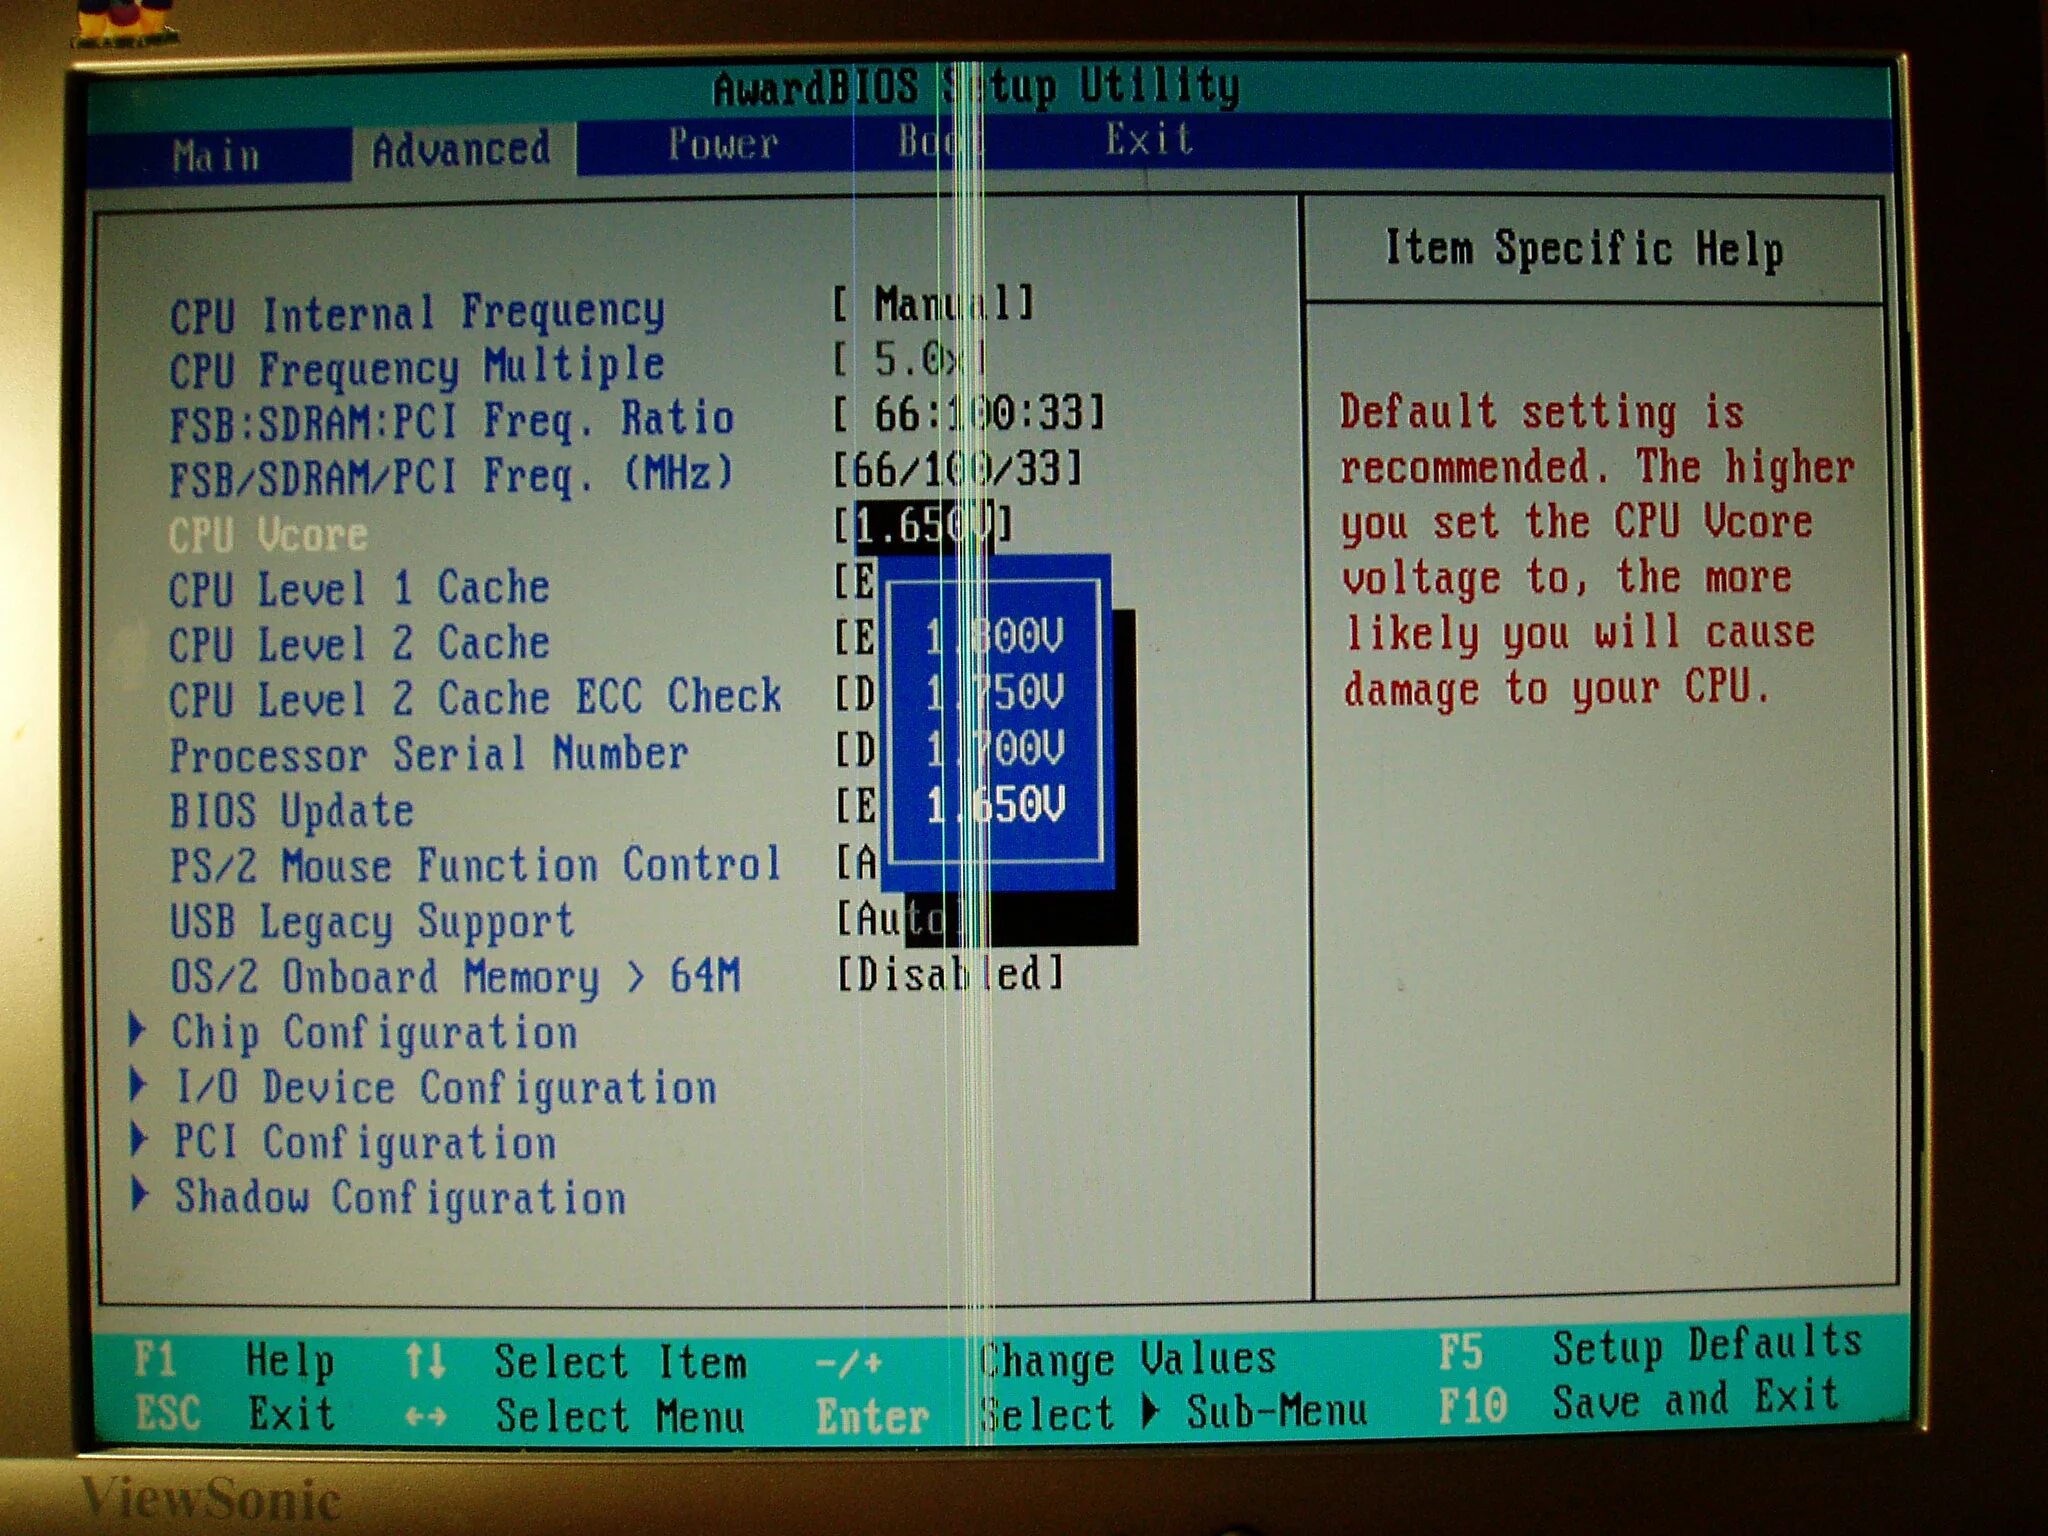
Task: Expand the Shadow Configuration submenu arrow
Action: [139, 1194]
